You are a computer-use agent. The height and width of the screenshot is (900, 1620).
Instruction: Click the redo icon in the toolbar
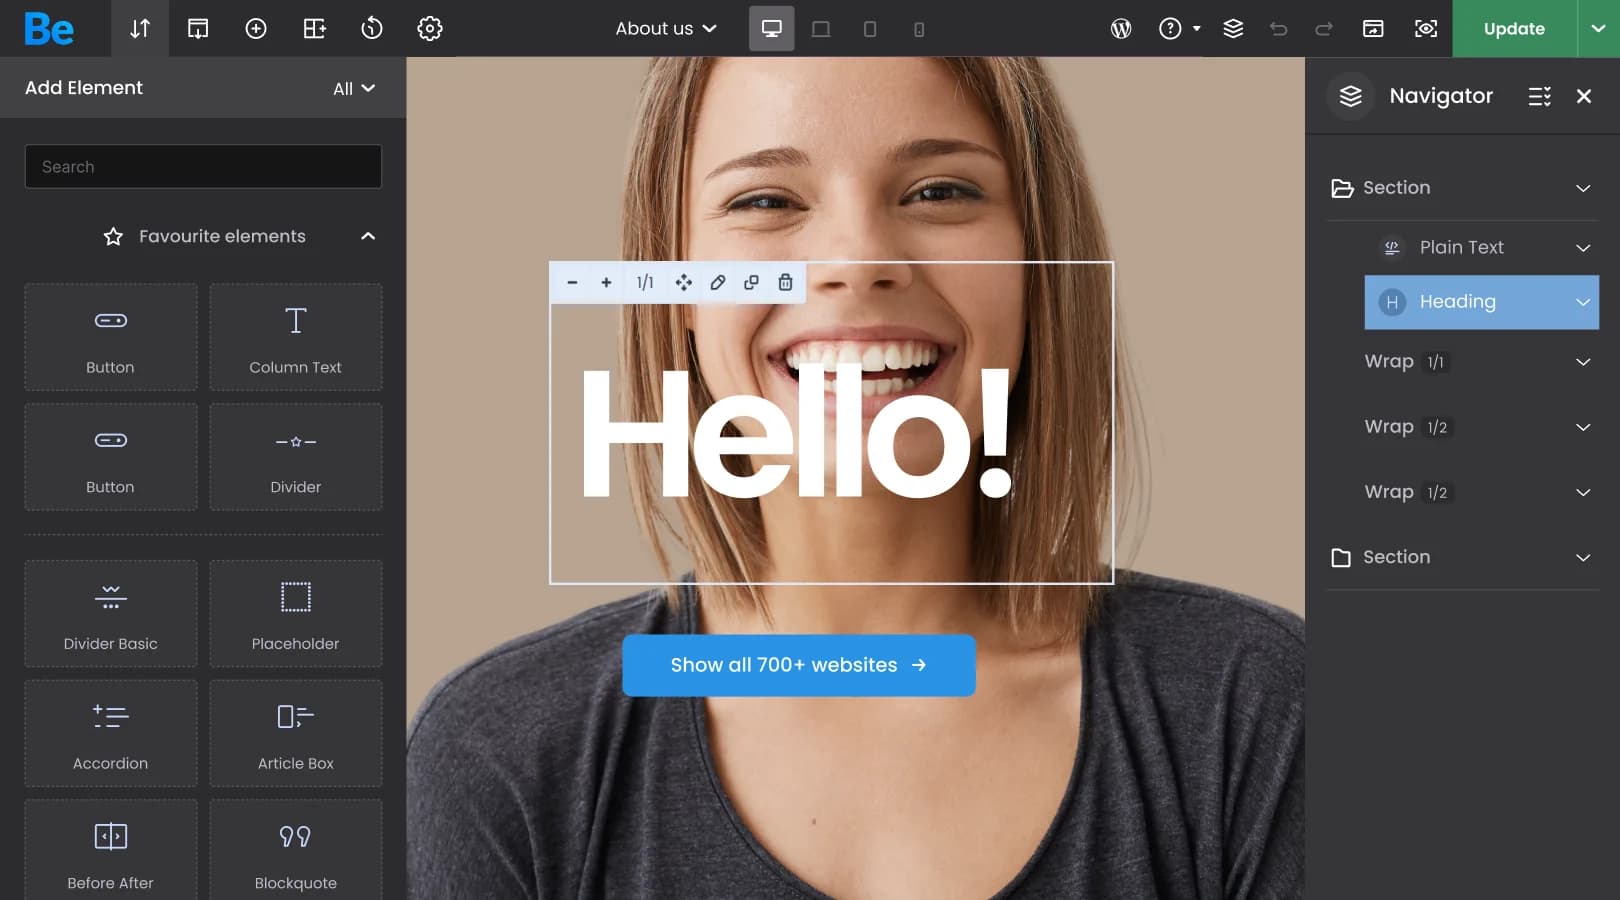click(1323, 29)
